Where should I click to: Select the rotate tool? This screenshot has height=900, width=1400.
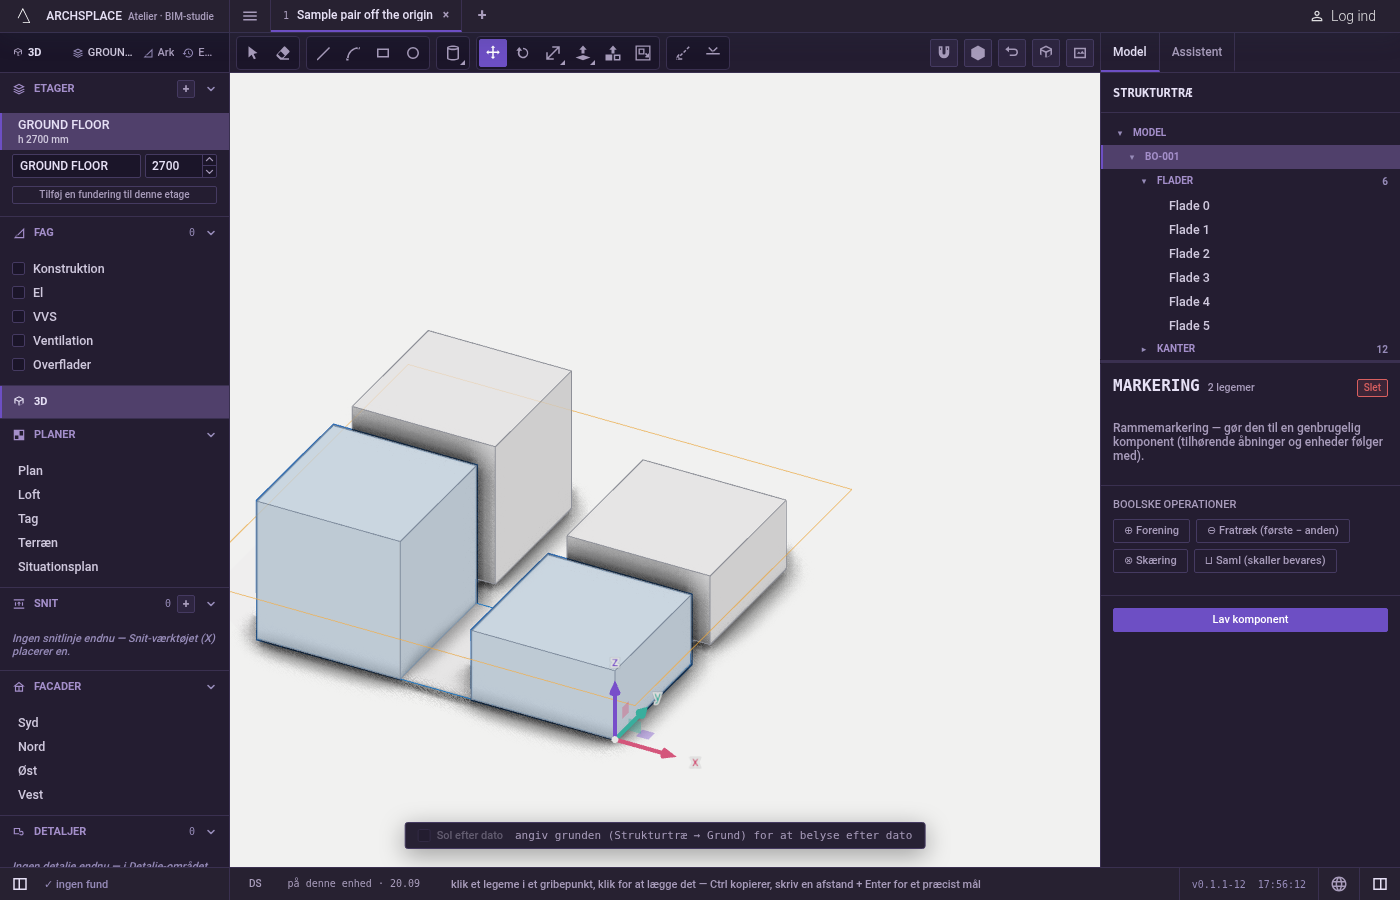pos(523,53)
